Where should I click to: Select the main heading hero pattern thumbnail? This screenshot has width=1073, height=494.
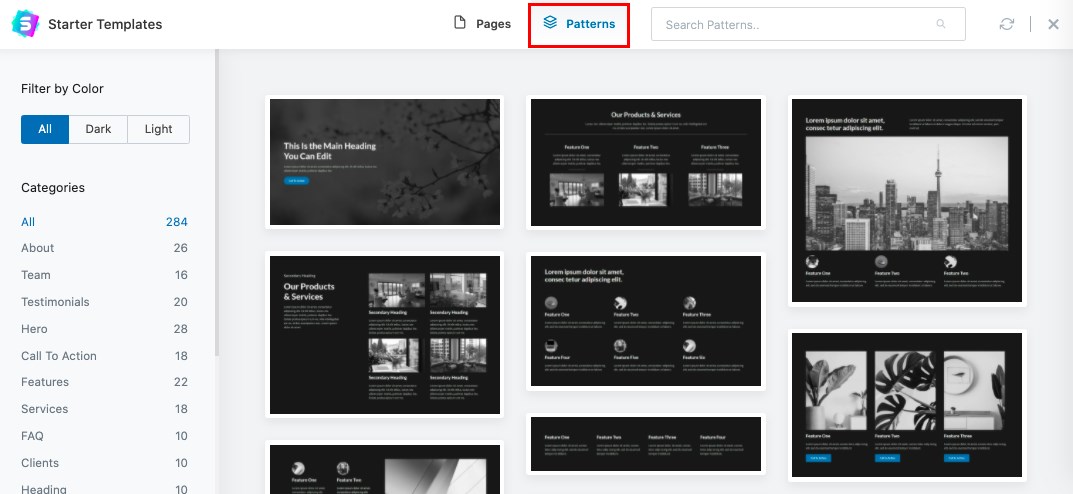[x=385, y=162]
